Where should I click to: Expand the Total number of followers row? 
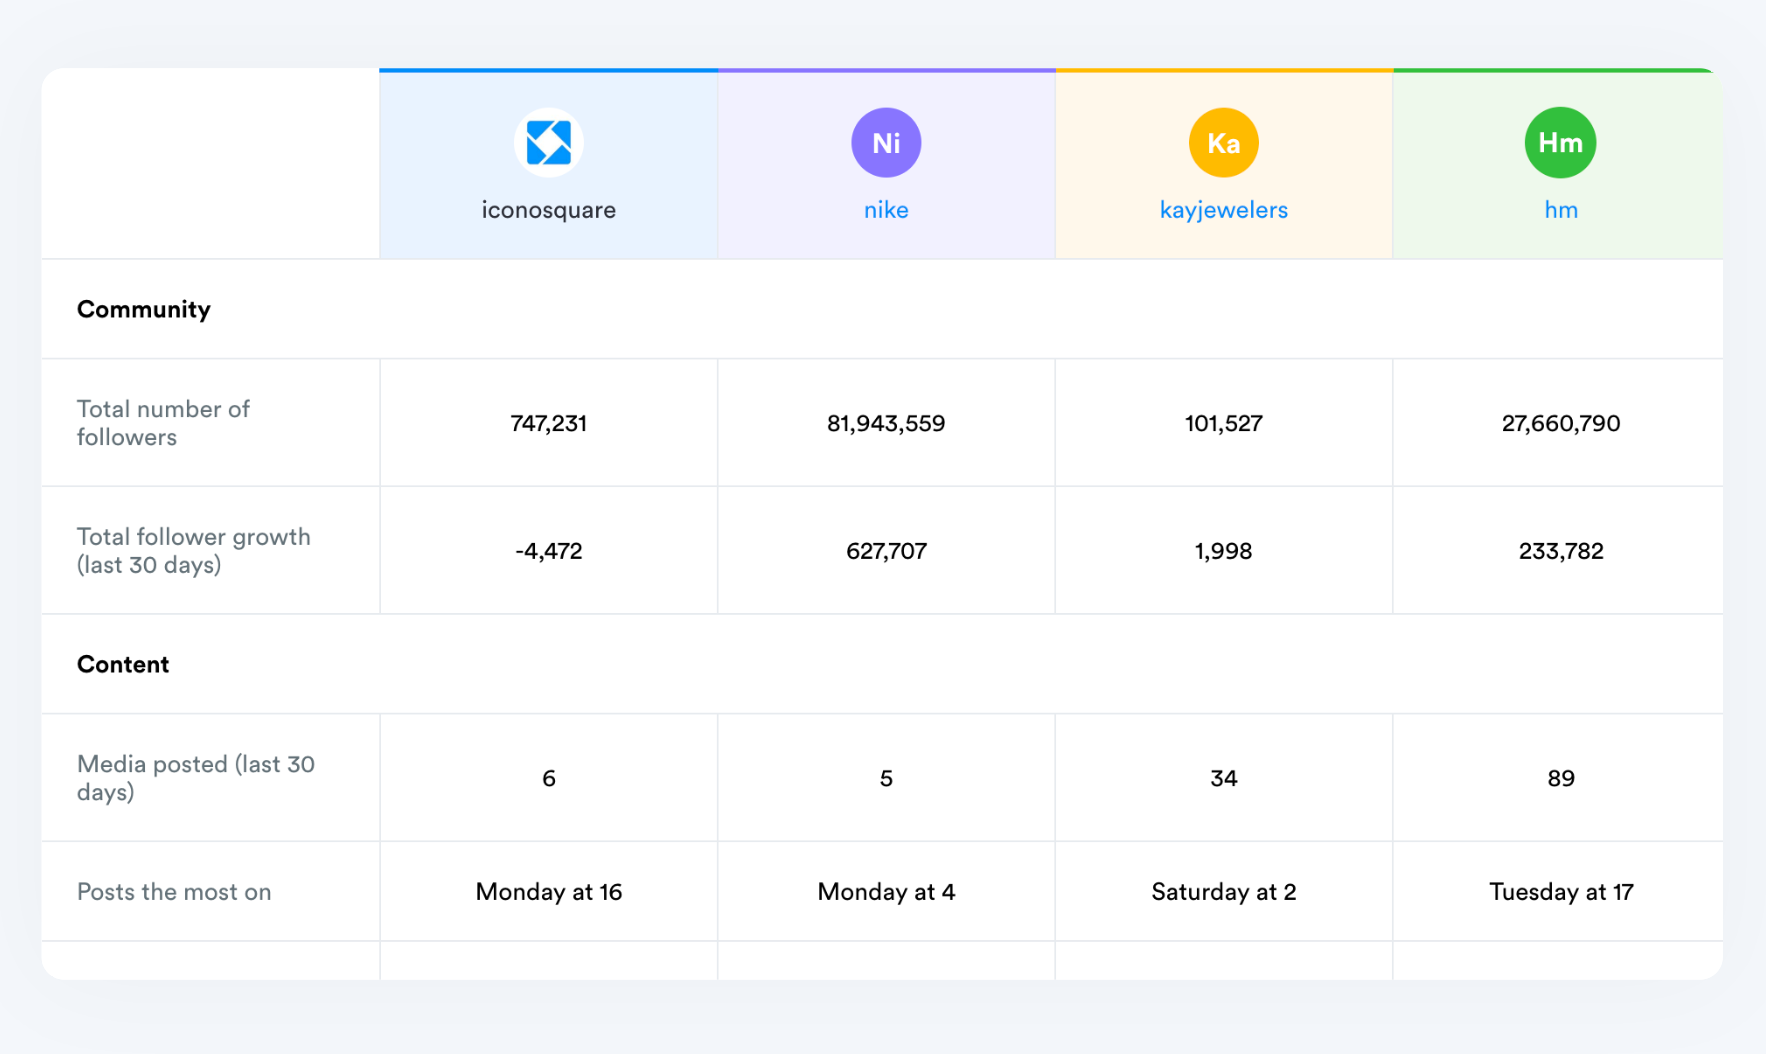coord(164,422)
